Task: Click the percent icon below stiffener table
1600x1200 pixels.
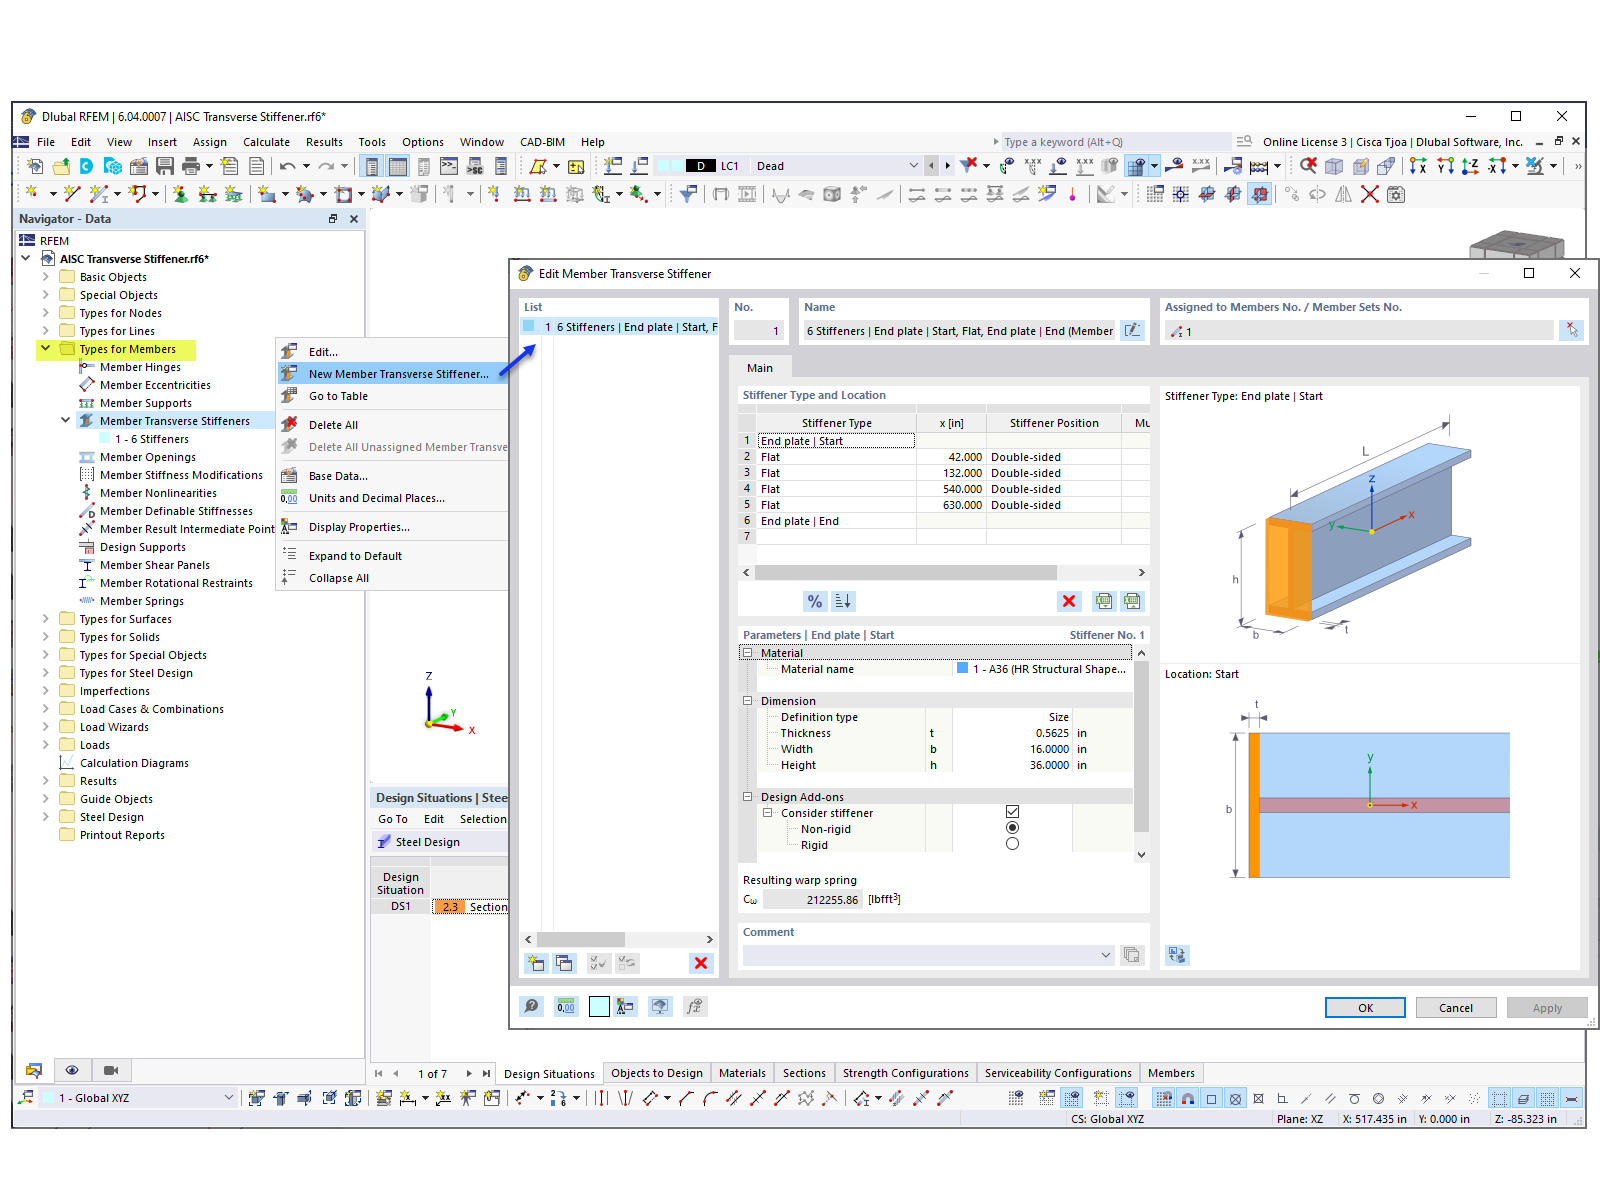Action: pos(815,601)
